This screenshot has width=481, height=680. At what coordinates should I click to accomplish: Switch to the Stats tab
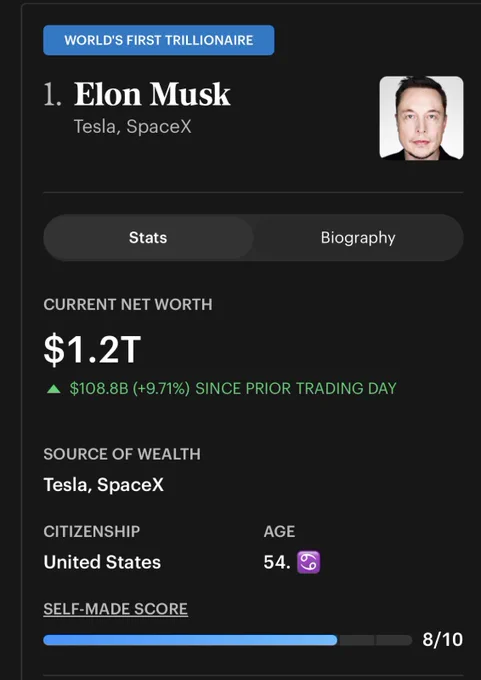148,238
